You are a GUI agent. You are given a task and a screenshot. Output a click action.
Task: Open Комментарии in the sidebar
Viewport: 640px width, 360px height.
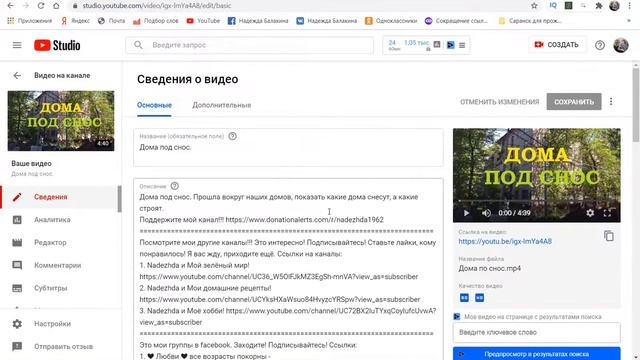pyautogui.click(x=59, y=265)
